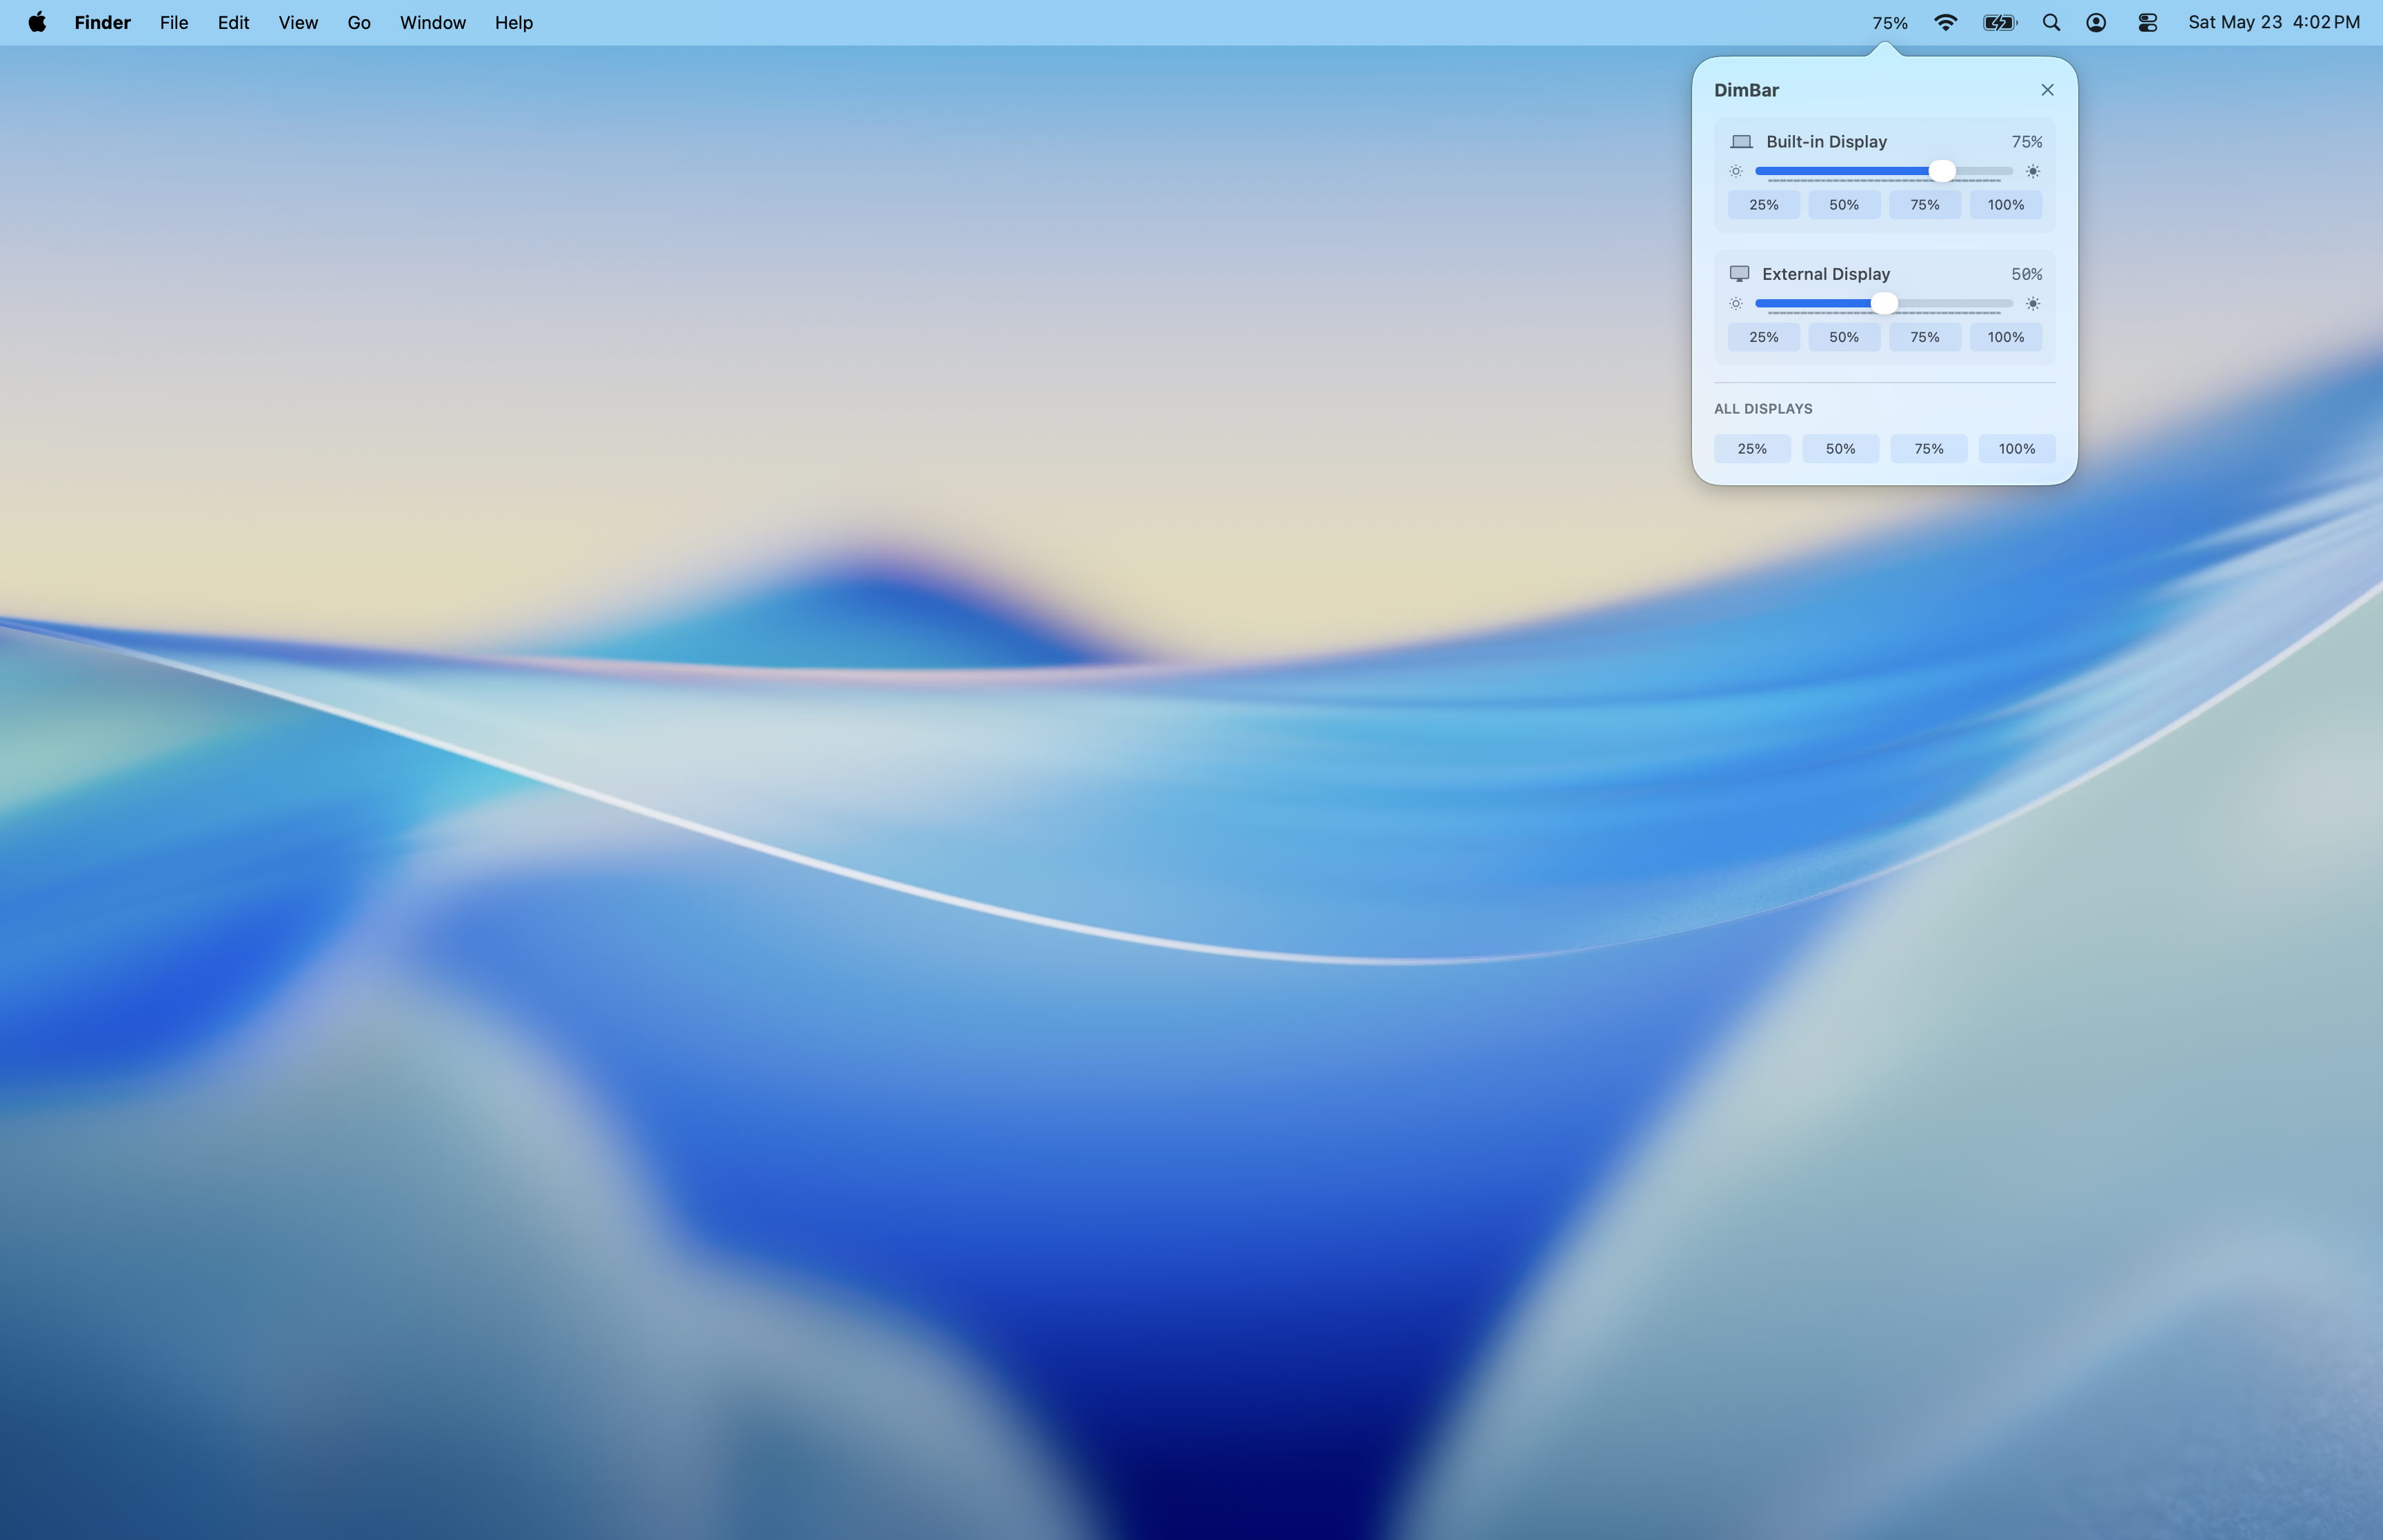This screenshot has height=1540, width=2383.
Task: Open the Edit menu
Action: point(233,22)
